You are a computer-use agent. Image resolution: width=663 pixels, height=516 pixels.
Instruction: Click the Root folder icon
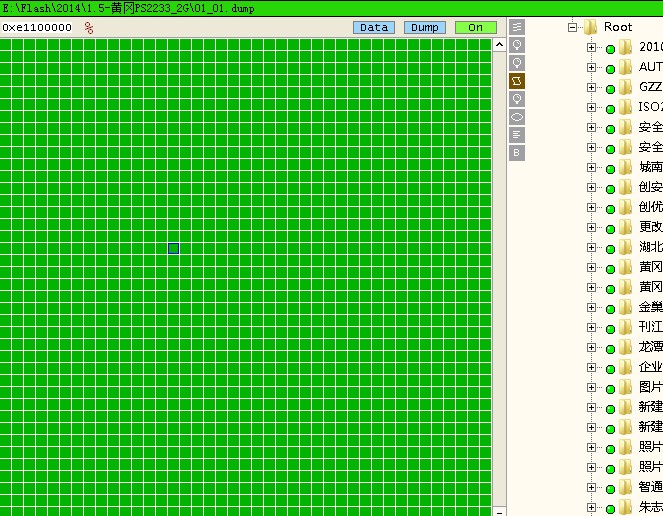[590, 27]
